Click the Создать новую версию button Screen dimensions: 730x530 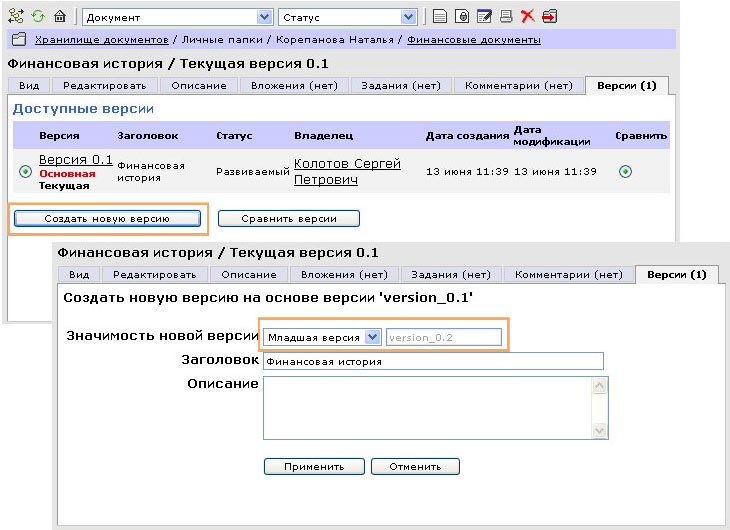[x=107, y=218]
